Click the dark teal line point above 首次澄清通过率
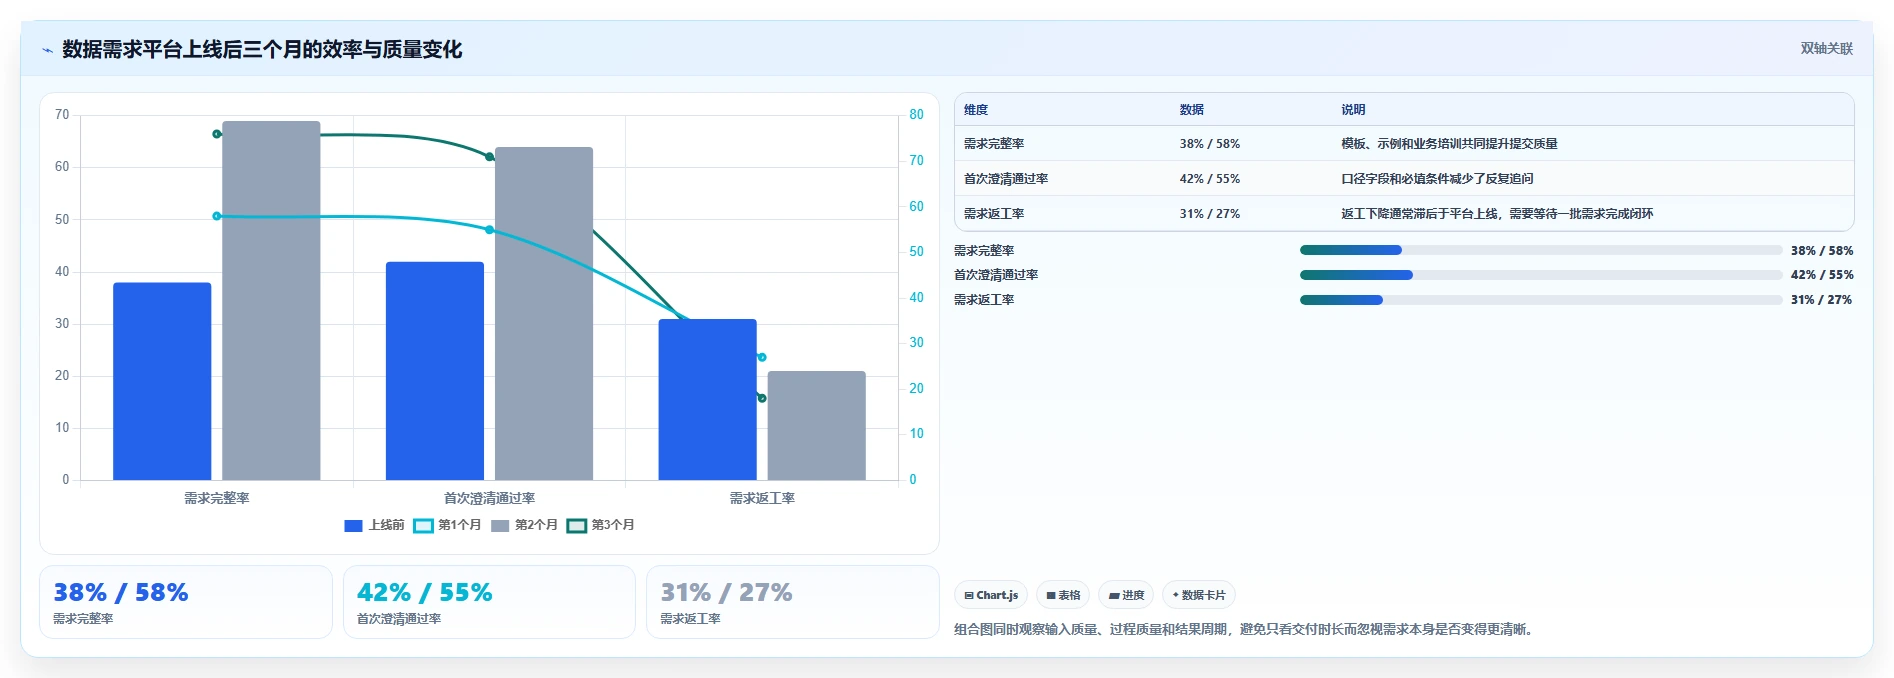 [x=489, y=157]
